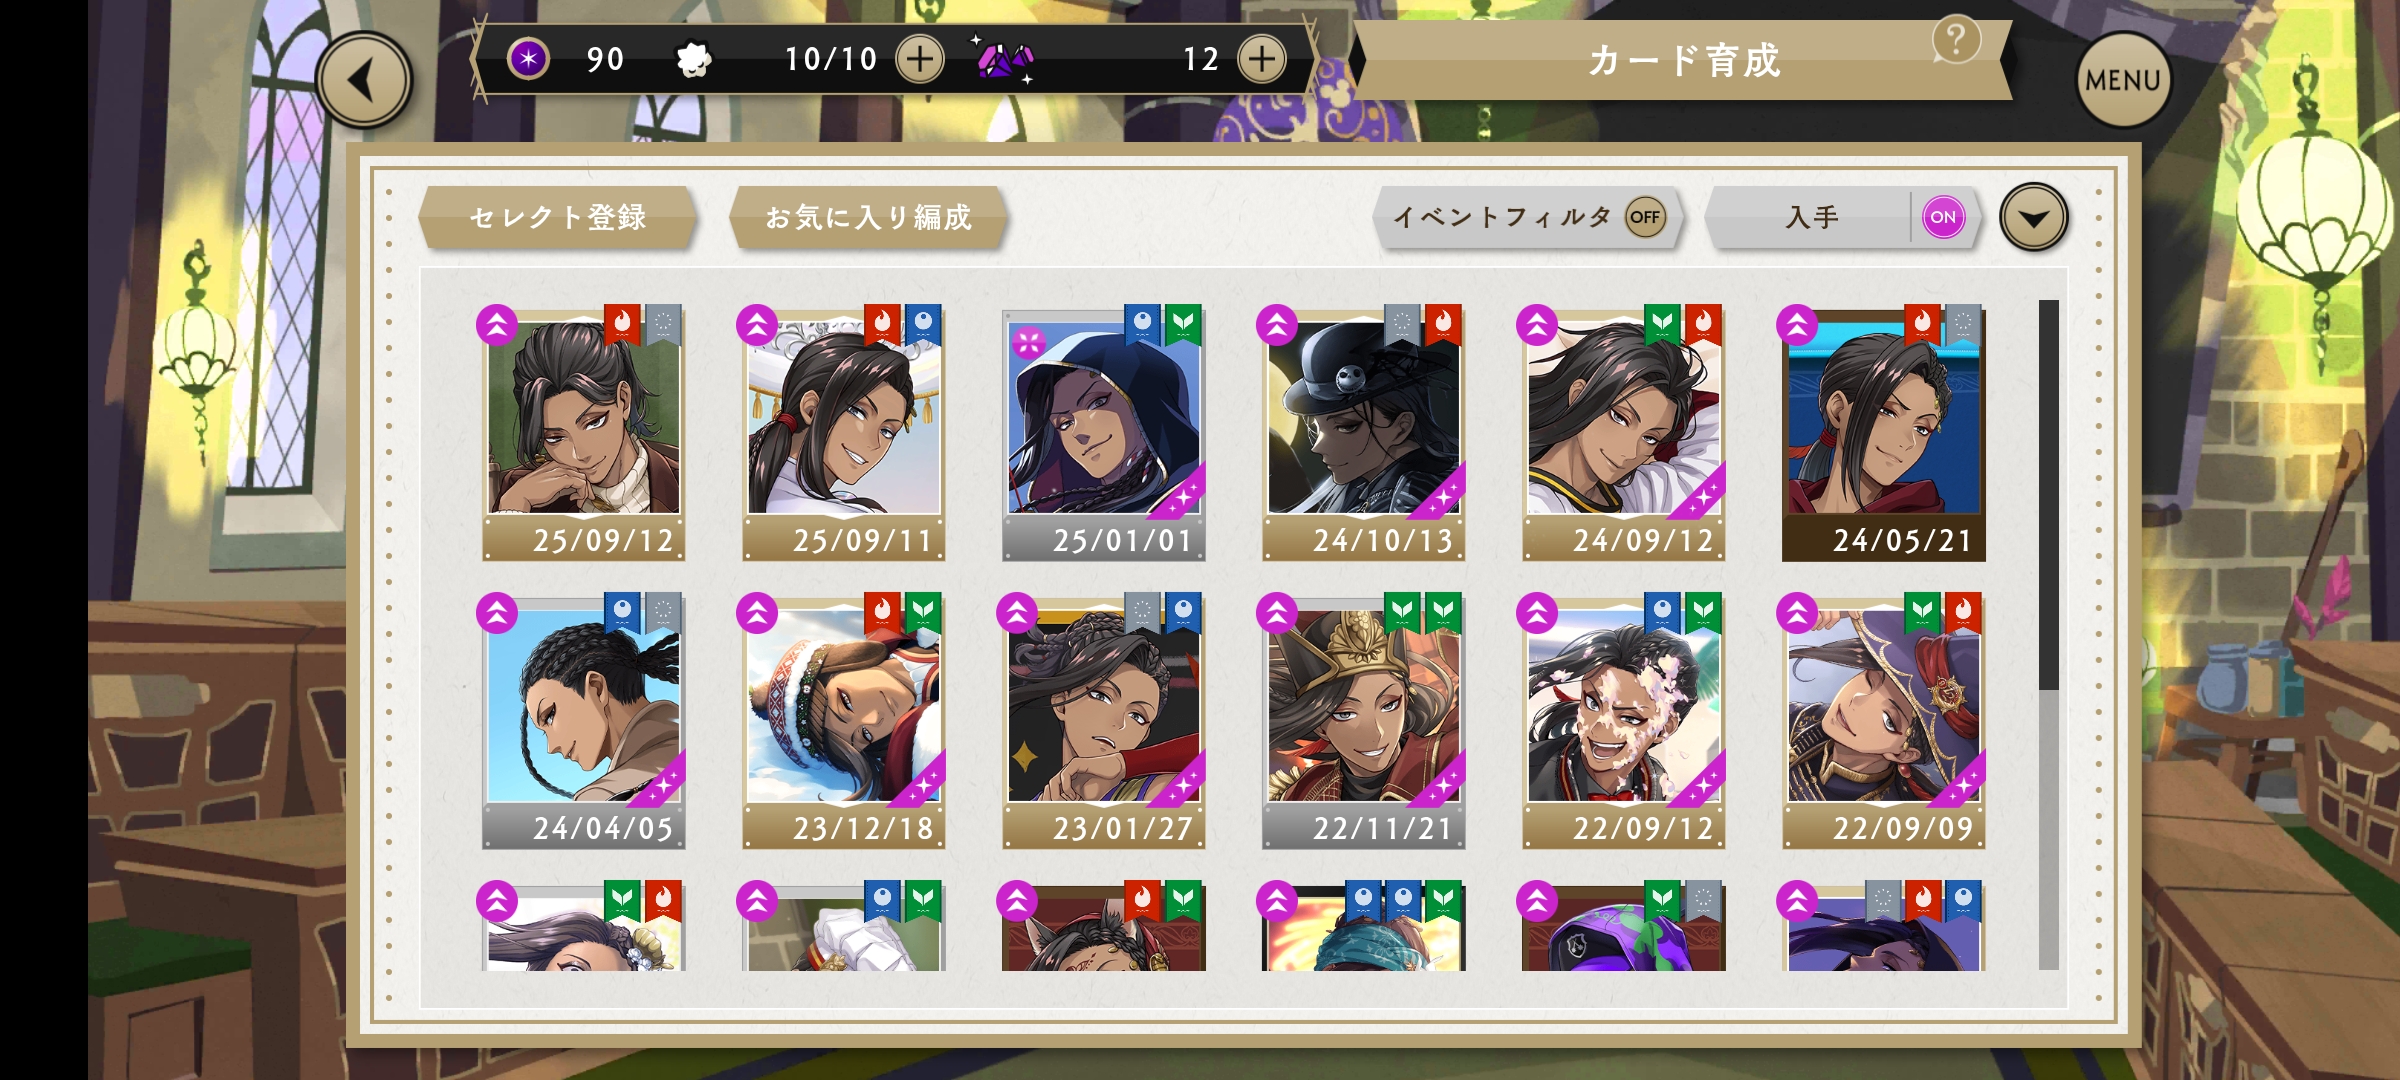Click the purple gem crystal icon

click(1004, 61)
